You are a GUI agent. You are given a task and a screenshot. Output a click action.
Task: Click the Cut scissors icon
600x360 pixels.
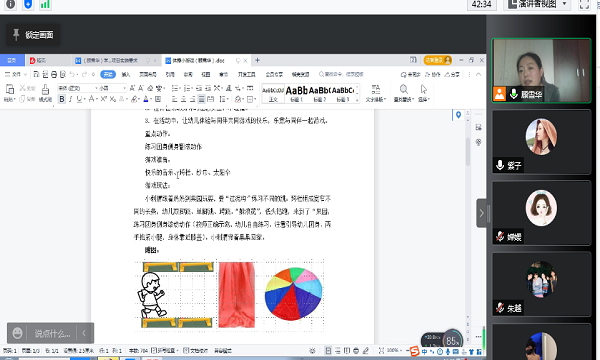click(23, 88)
